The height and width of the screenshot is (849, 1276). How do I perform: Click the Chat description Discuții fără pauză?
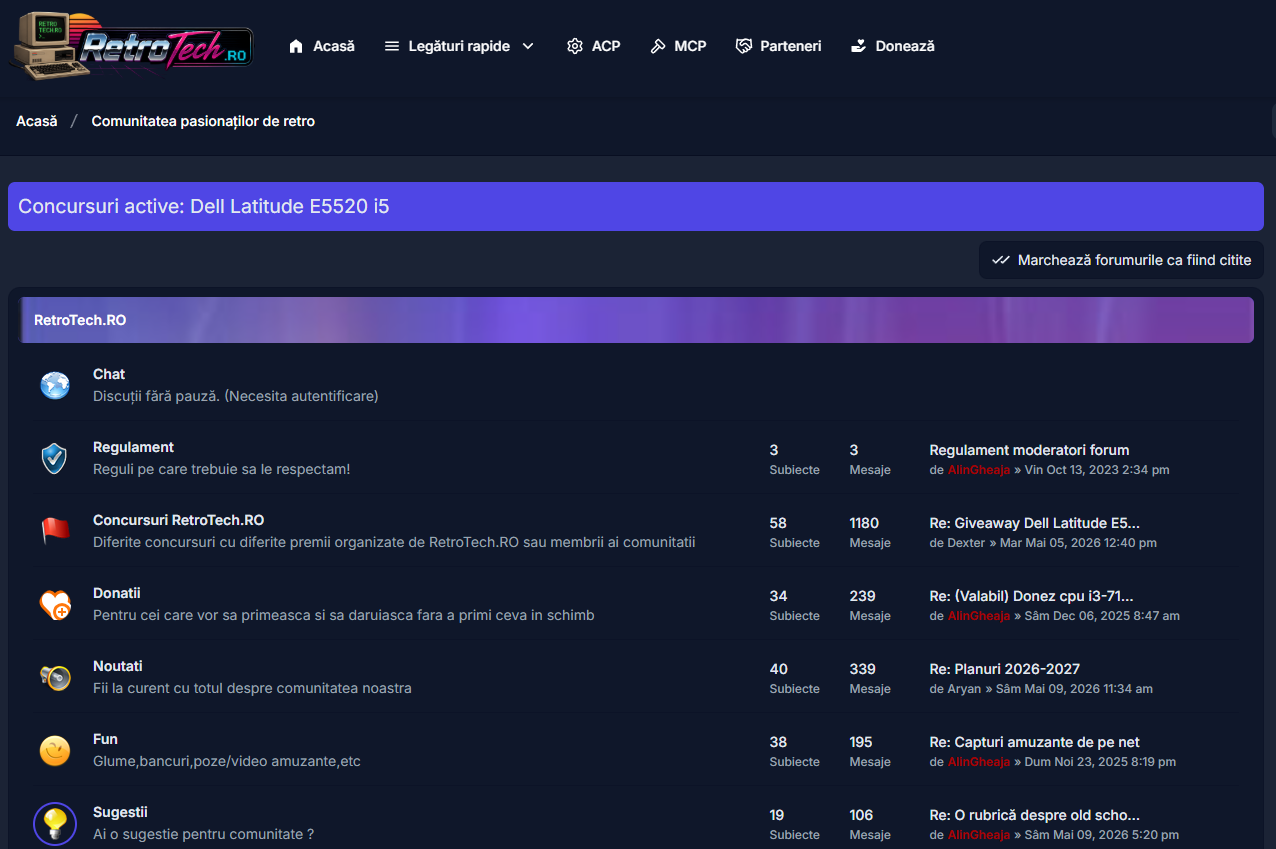point(236,396)
